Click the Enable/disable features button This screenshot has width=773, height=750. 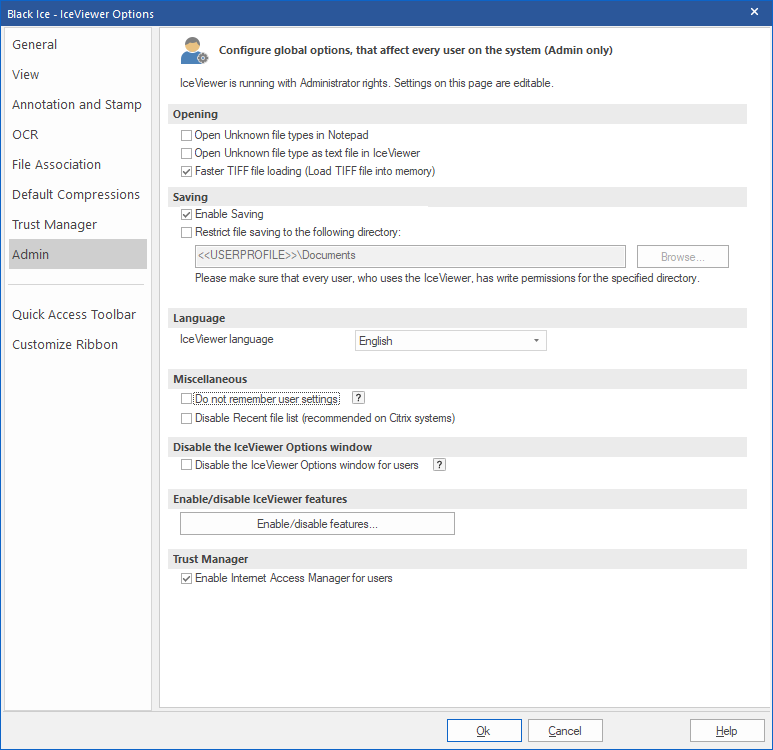317,524
